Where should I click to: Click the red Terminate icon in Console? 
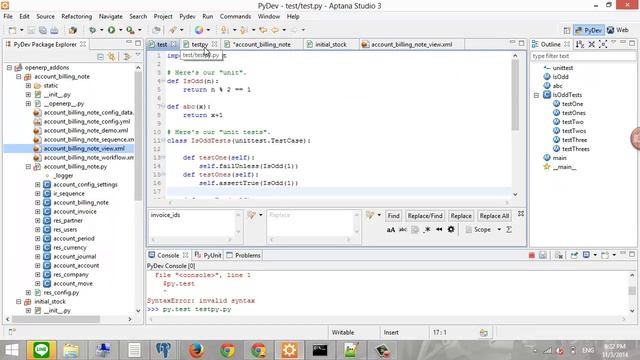click(531, 255)
